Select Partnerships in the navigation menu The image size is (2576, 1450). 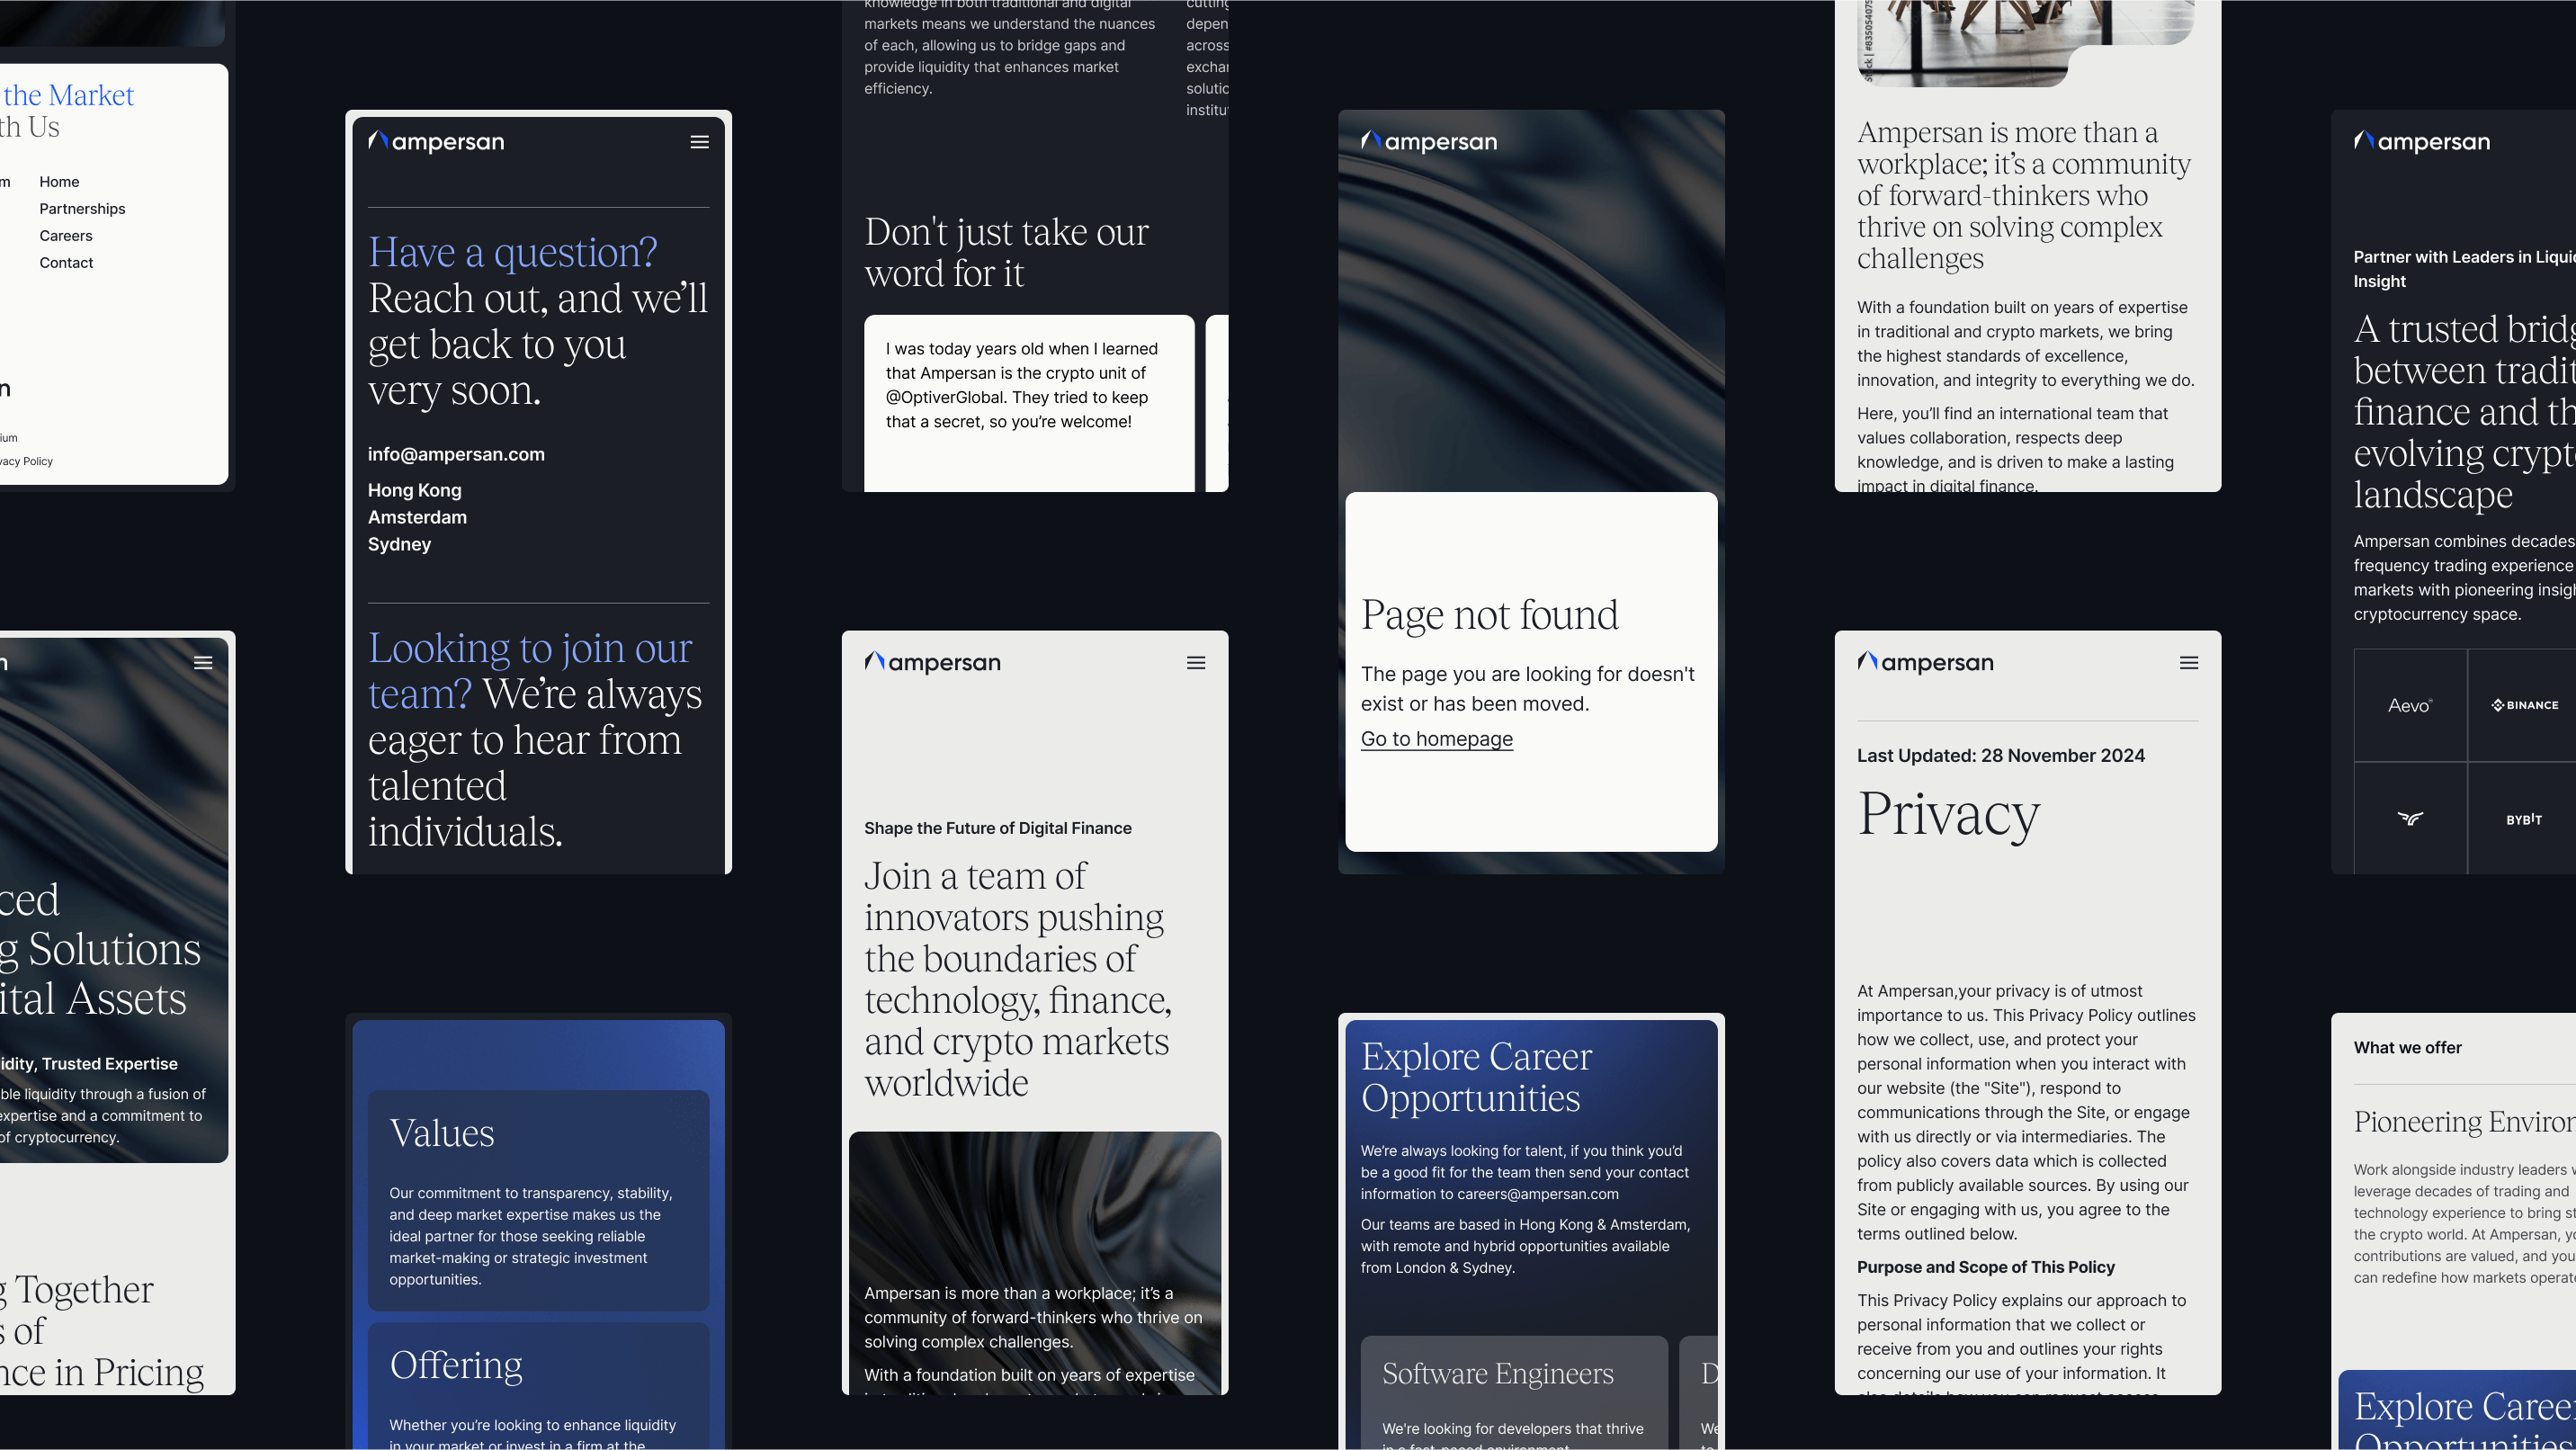pos(82,209)
